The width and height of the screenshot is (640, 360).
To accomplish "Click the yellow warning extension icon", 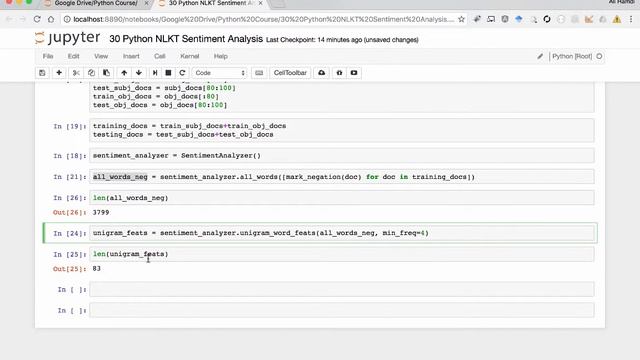I will pyautogui.click(x=617, y=19).
